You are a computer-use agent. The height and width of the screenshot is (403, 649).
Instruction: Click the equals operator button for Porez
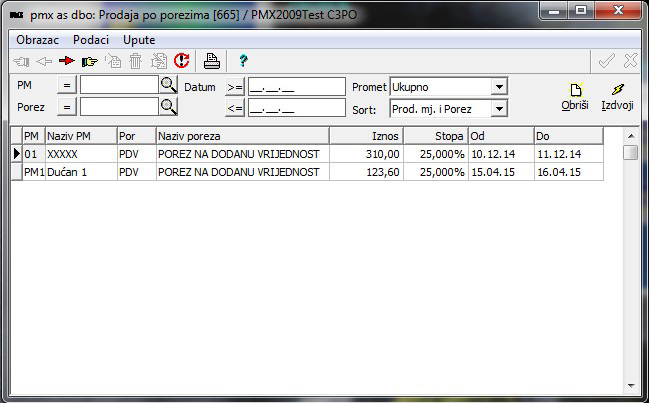click(67, 108)
